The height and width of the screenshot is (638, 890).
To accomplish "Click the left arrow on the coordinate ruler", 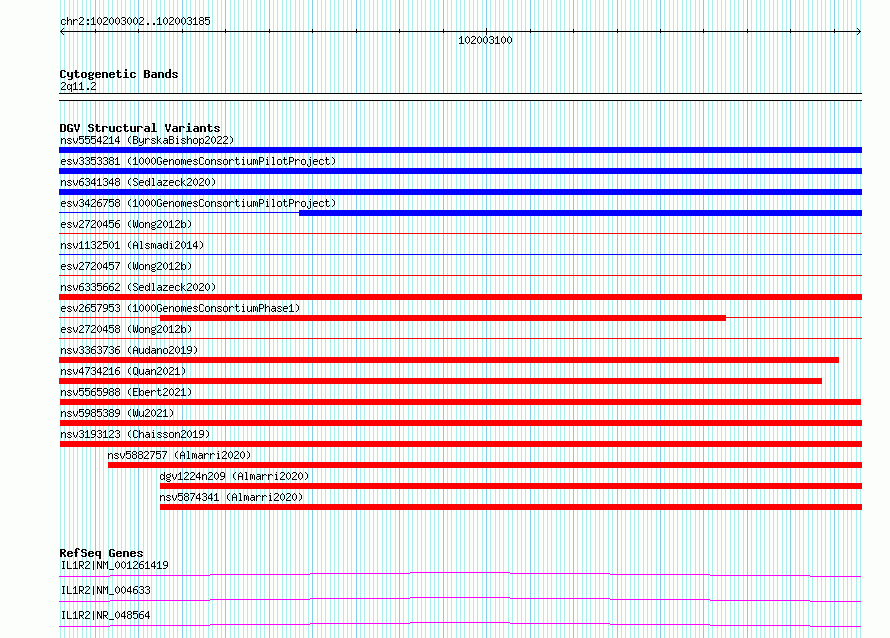I will [62, 32].
